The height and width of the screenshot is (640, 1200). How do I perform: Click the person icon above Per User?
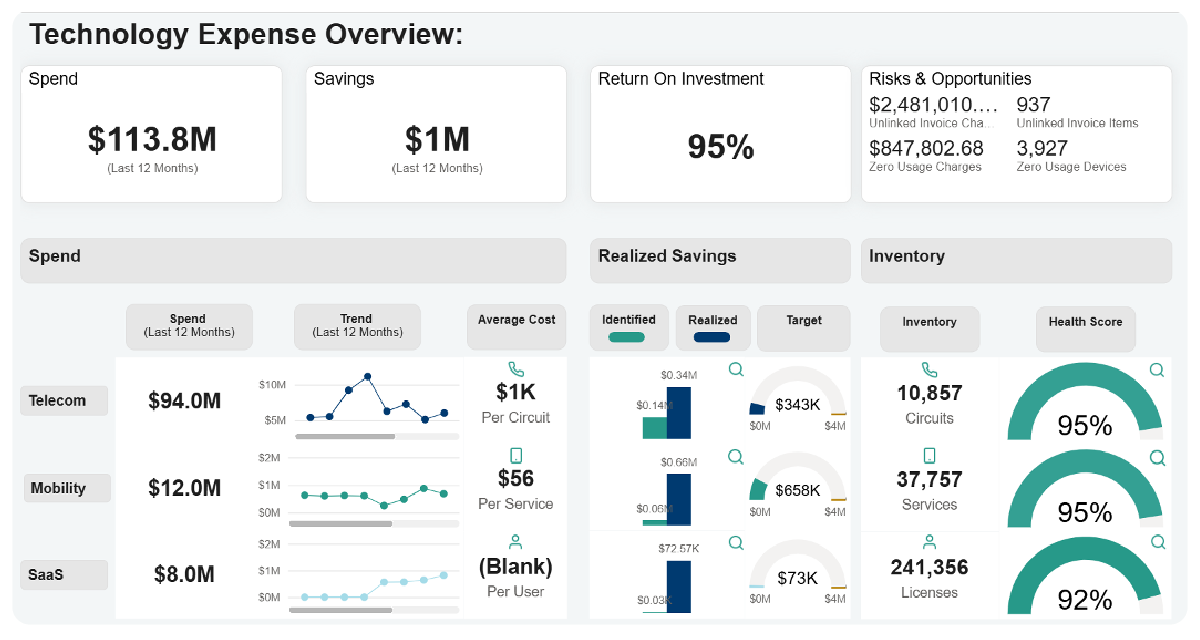pyautogui.click(x=516, y=542)
